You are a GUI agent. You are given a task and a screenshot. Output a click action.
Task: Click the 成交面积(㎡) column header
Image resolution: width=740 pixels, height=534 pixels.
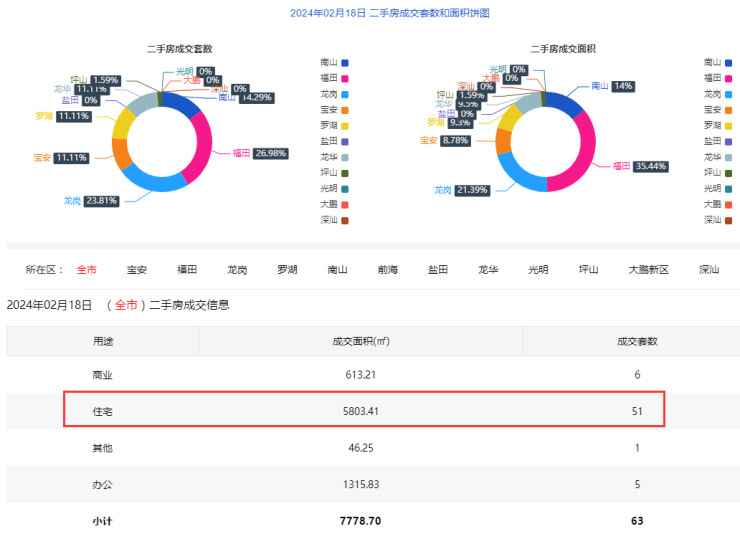point(361,341)
